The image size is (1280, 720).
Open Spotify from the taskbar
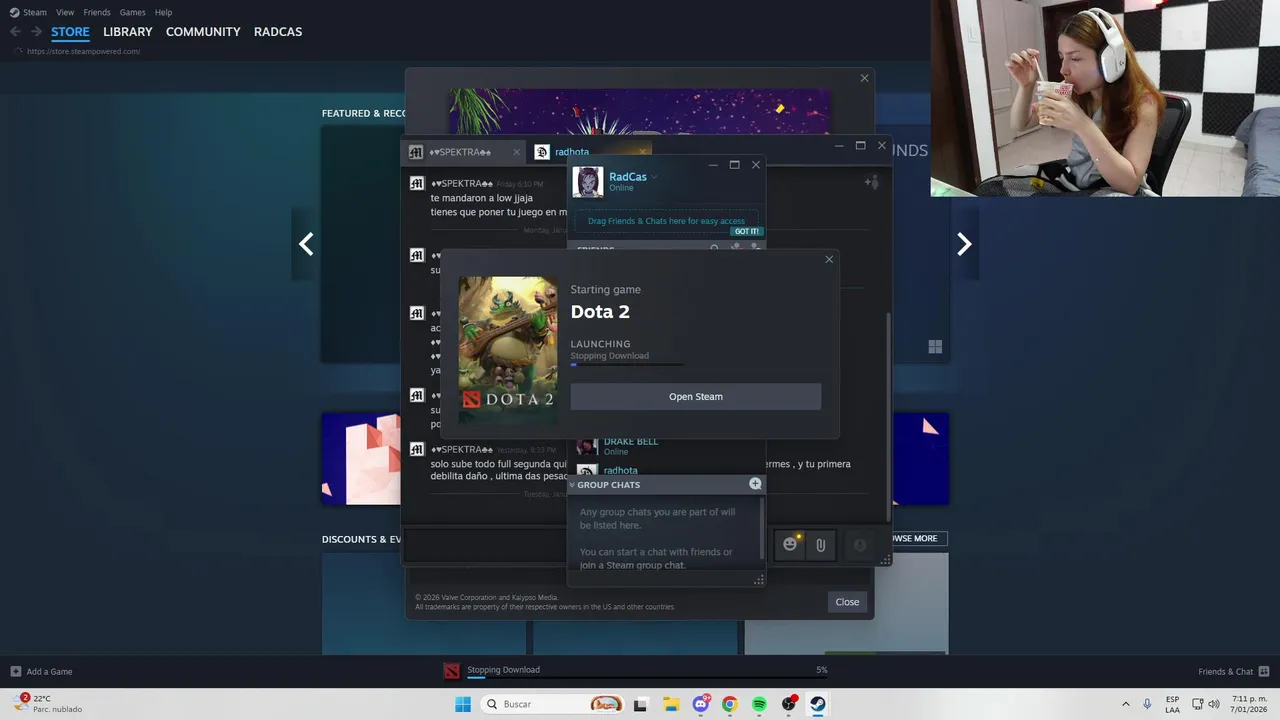pos(759,704)
